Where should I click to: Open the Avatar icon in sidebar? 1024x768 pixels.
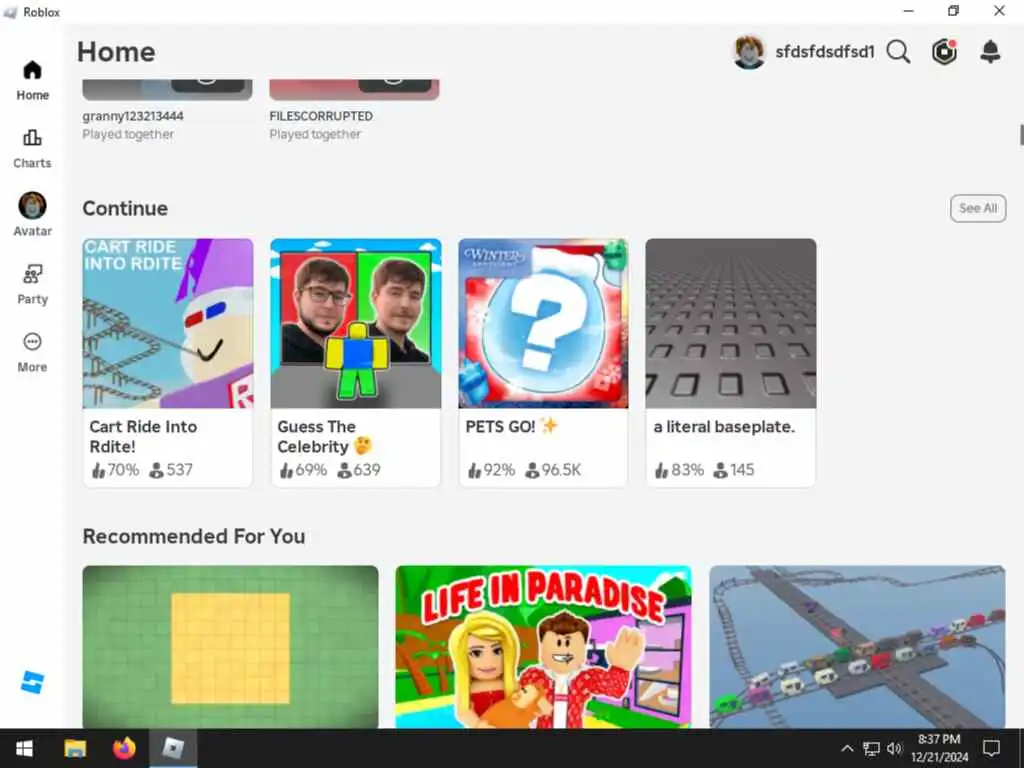(x=32, y=206)
